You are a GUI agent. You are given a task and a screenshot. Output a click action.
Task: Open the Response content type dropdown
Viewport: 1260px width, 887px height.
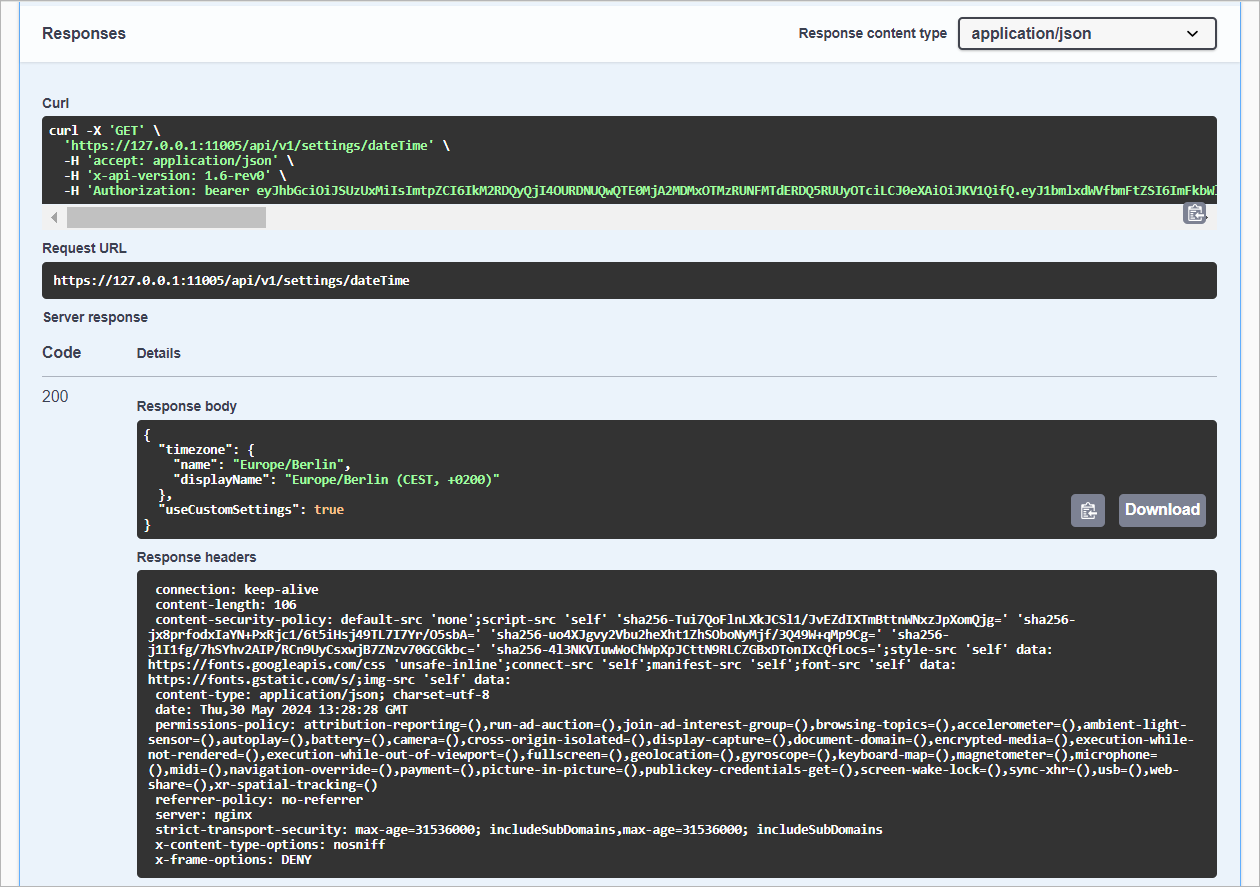1087,33
